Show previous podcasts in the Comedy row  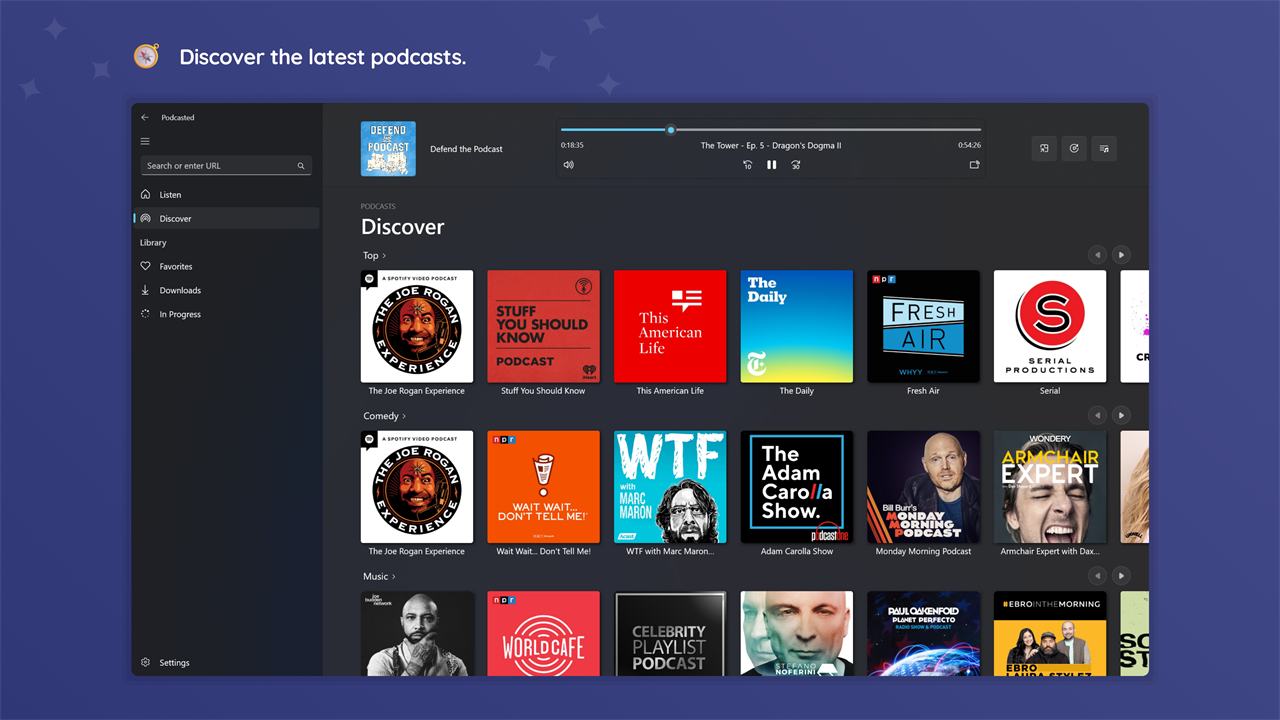click(x=1097, y=415)
